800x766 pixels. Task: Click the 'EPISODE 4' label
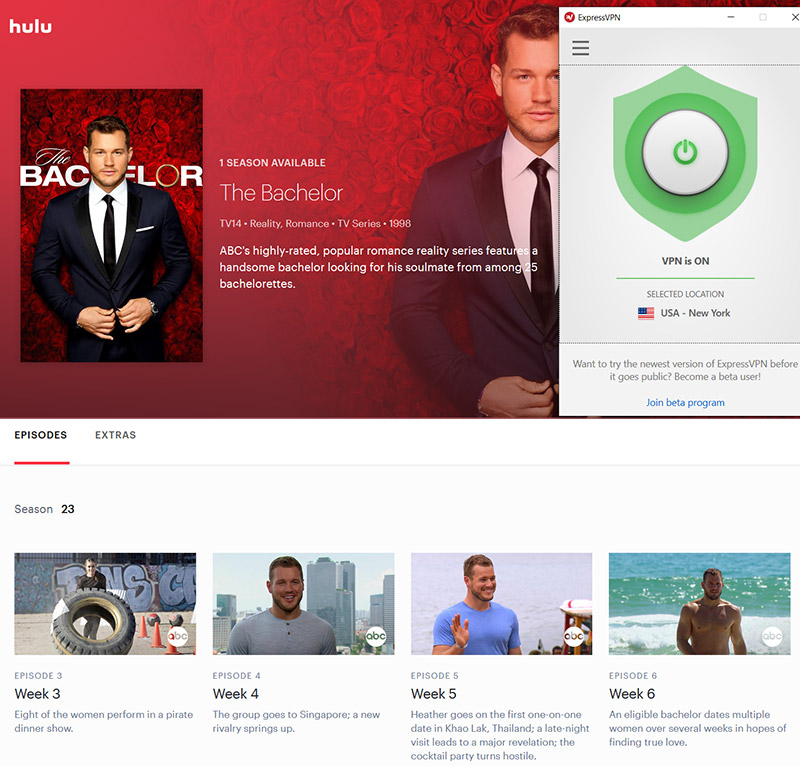pyautogui.click(x=237, y=676)
